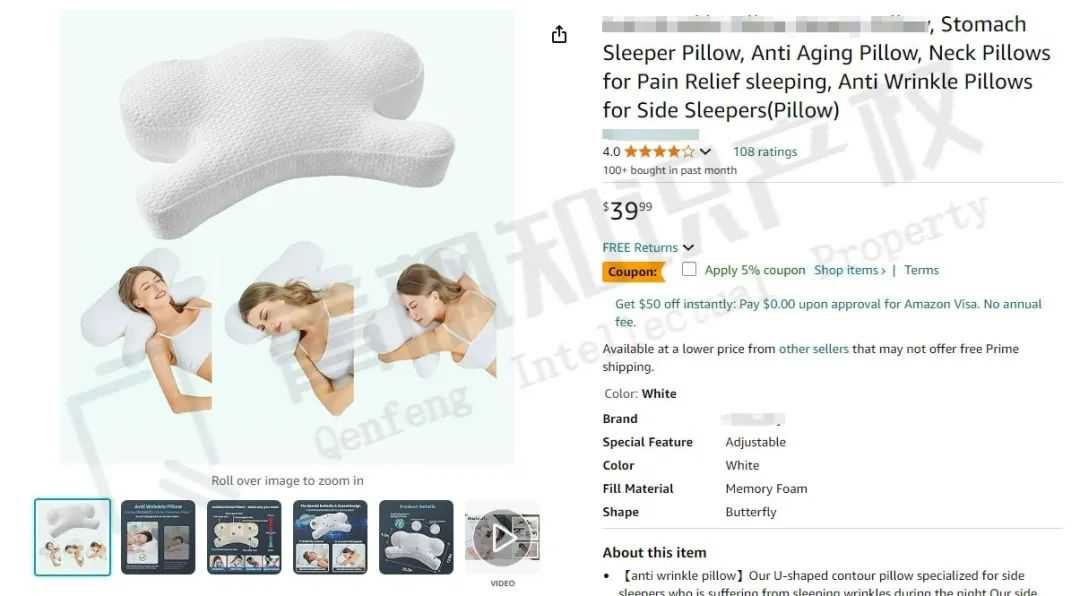
Task: Select the third pillow diagram thumbnail
Action: [x=244, y=537]
